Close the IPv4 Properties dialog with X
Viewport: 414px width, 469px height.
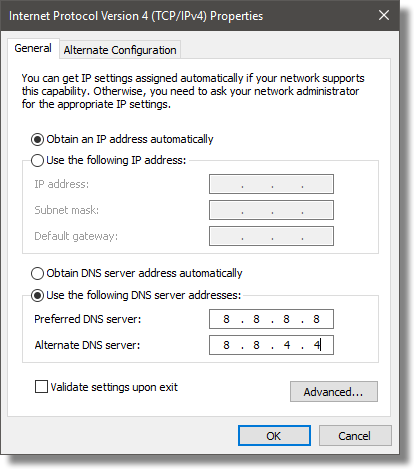click(384, 15)
